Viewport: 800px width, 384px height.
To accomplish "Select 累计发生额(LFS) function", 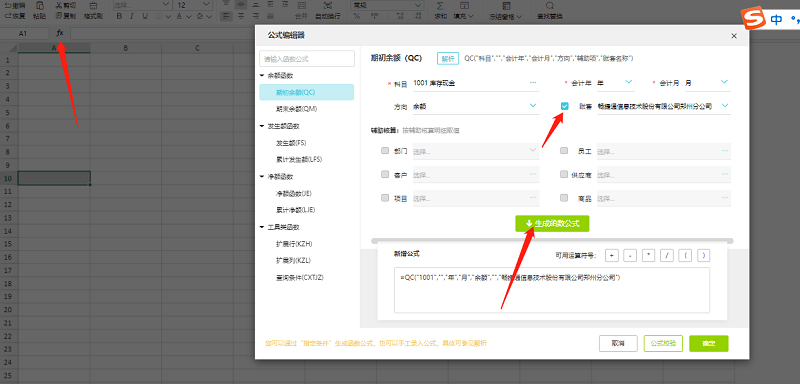I will pos(299,159).
